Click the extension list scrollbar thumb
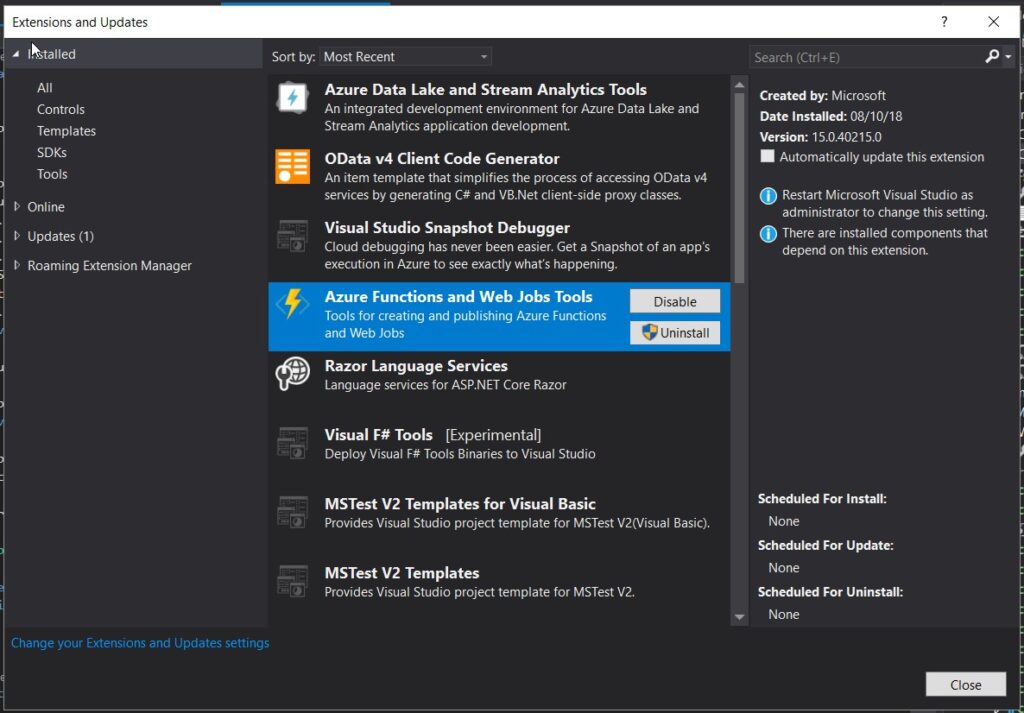 [x=739, y=188]
